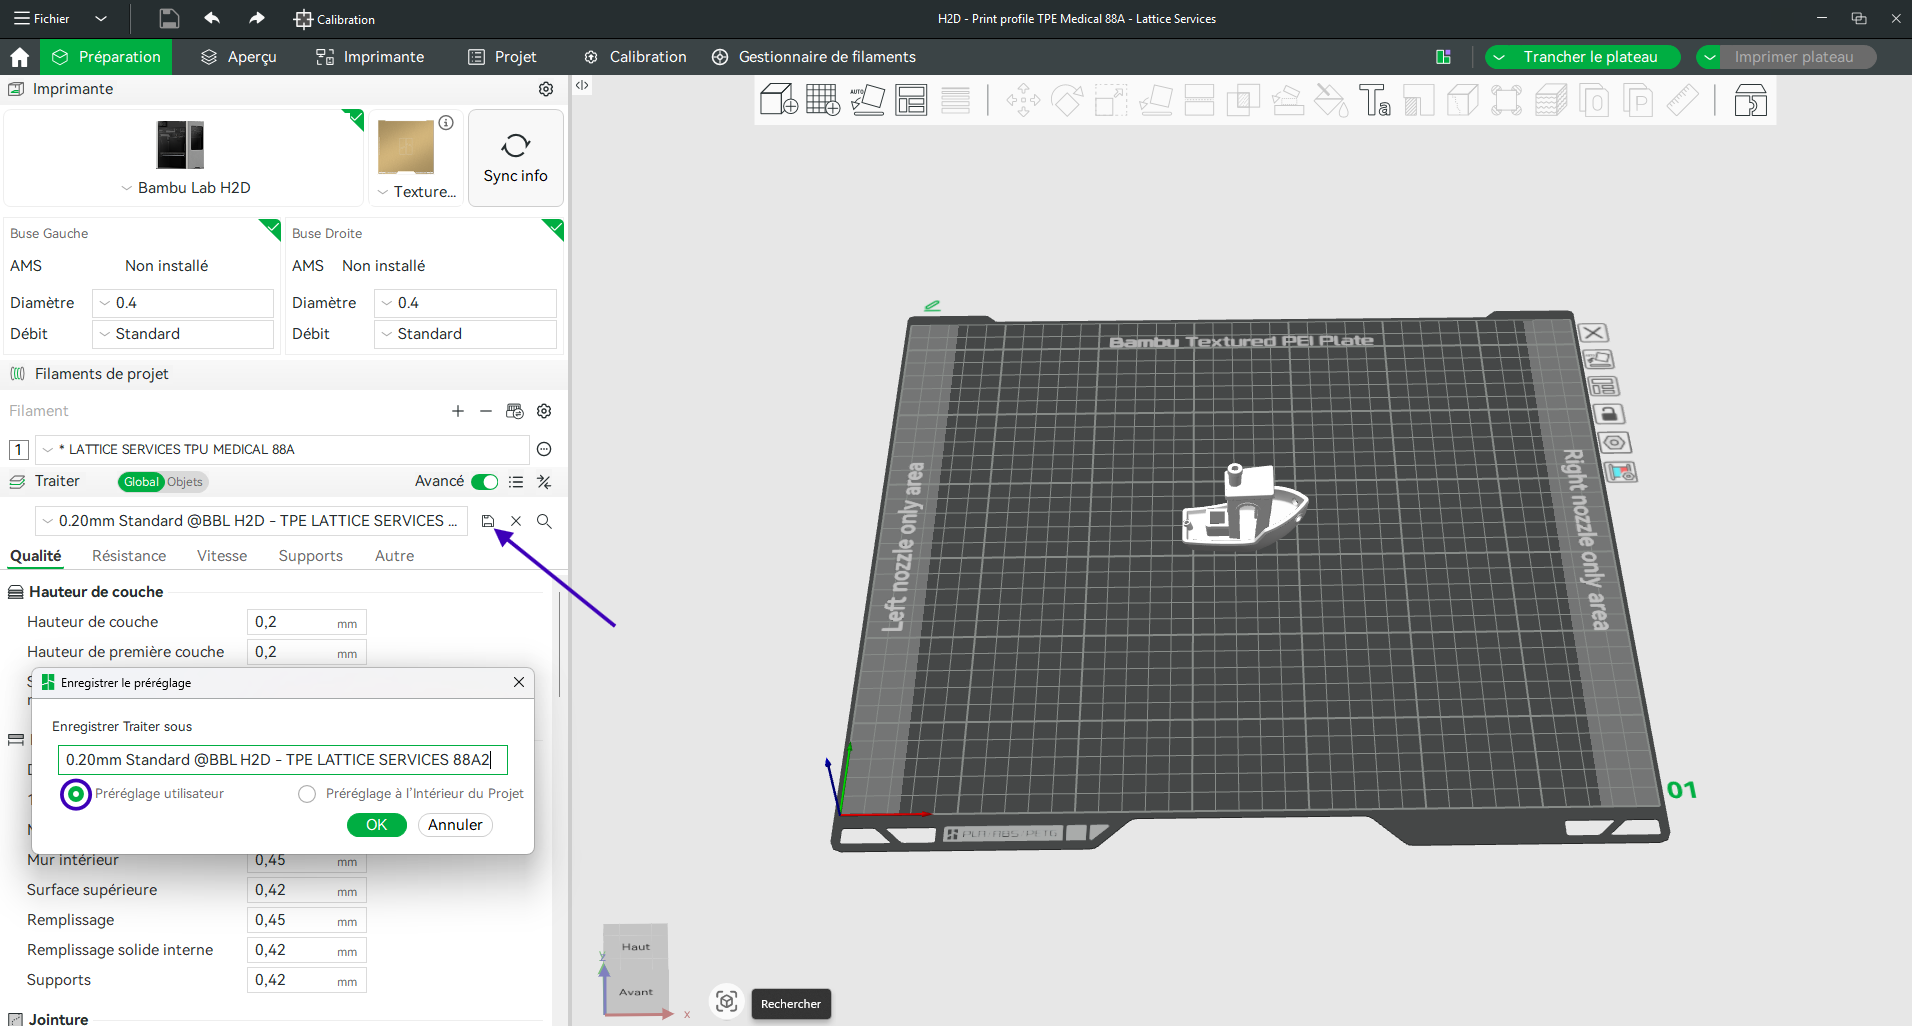Close Enregistrer le préréglage dialog
The image size is (1912, 1026).
coord(519,682)
